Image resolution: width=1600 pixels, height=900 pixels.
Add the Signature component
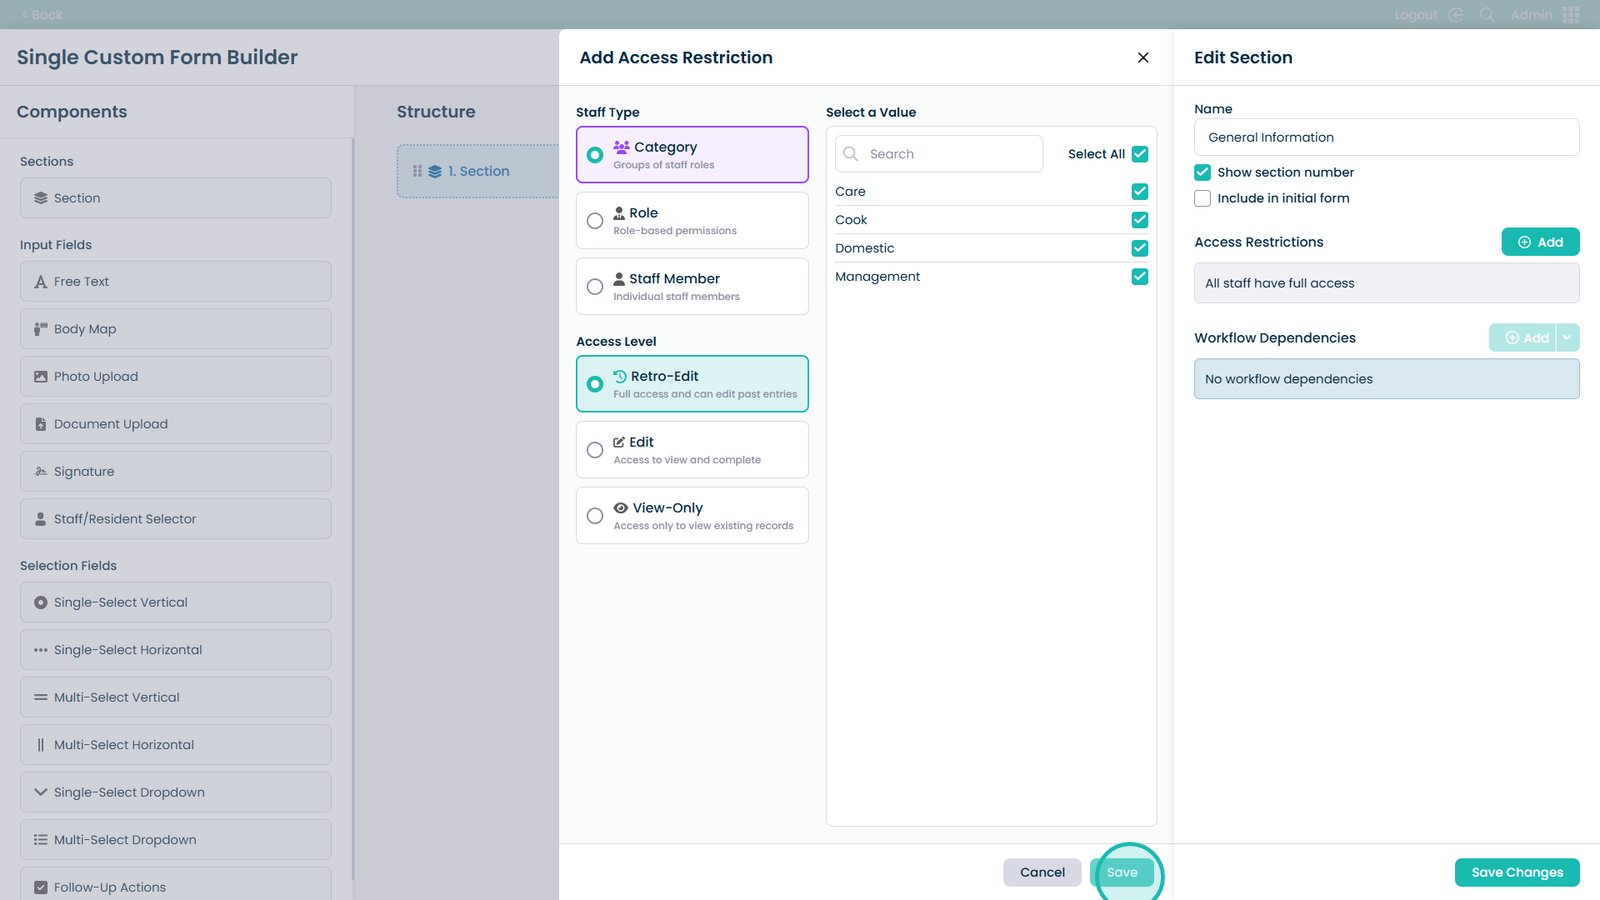click(175, 472)
